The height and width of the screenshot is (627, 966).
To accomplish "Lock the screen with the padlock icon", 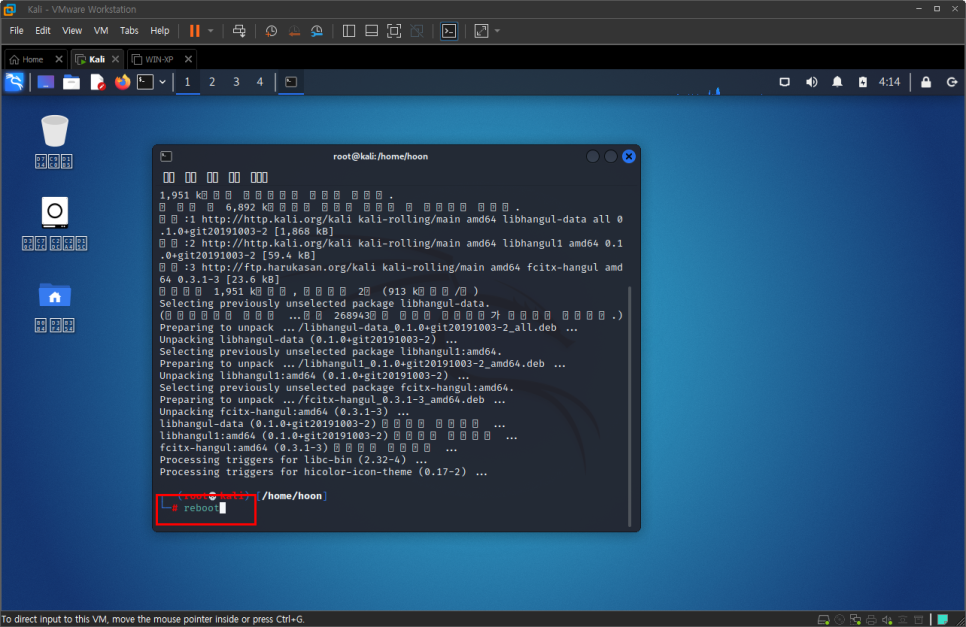I will pyautogui.click(x=926, y=82).
